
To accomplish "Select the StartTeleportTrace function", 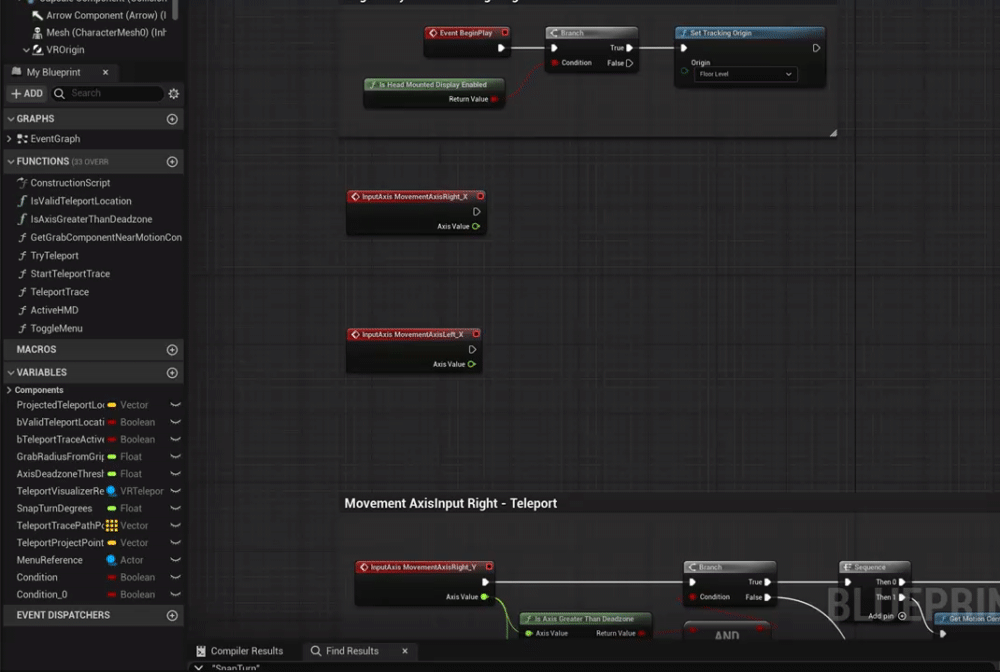I will pos(70,274).
